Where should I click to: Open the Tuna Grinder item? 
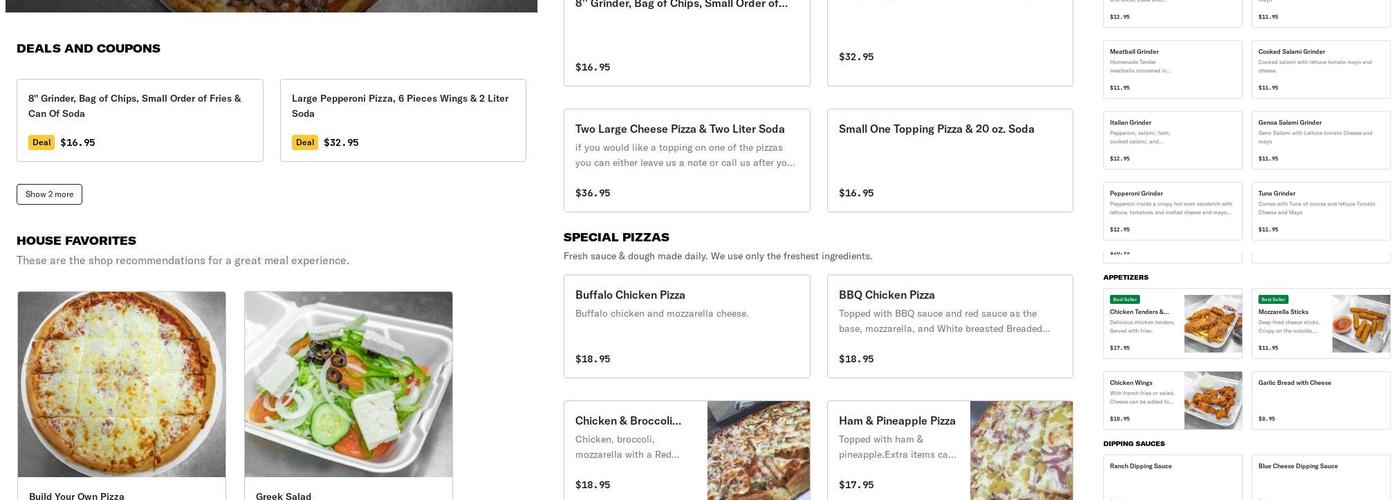pos(1320,211)
